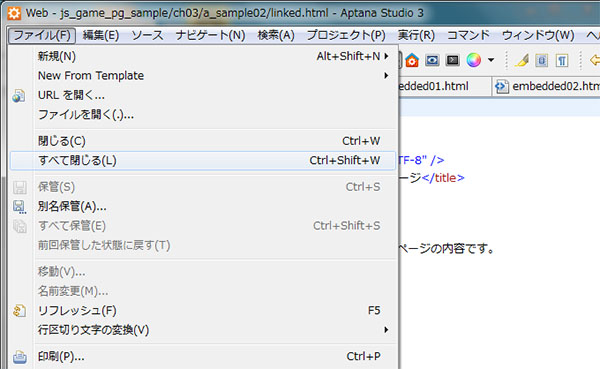The image size is (600, 369).
Task: Open the コマンド menu
Action: point(468,35)
